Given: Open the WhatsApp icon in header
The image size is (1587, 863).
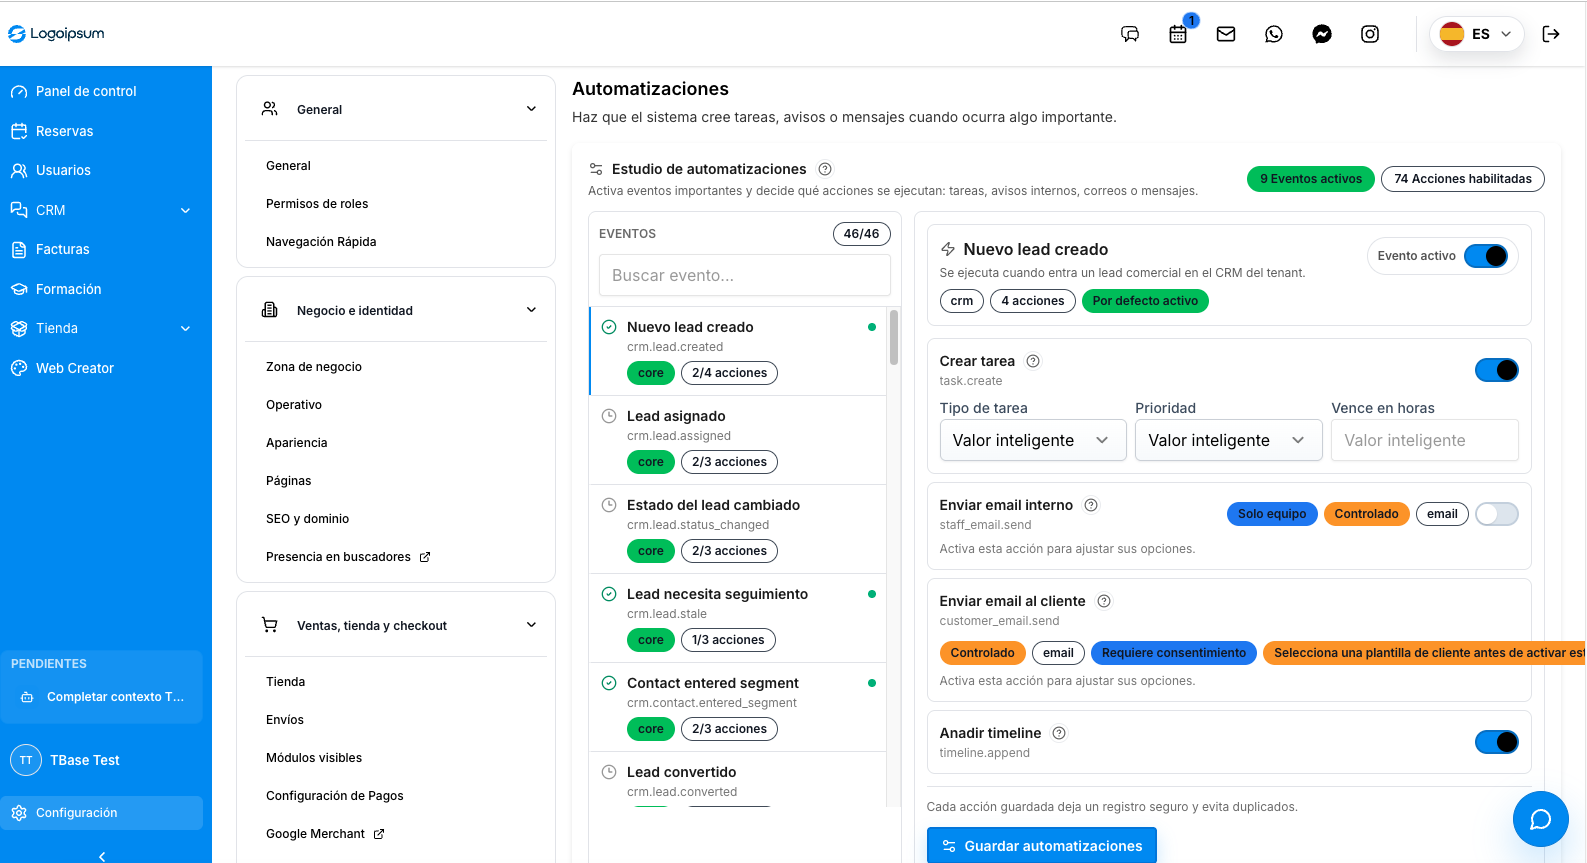Looking at the screenshot, I should [x=1274, y=34].
